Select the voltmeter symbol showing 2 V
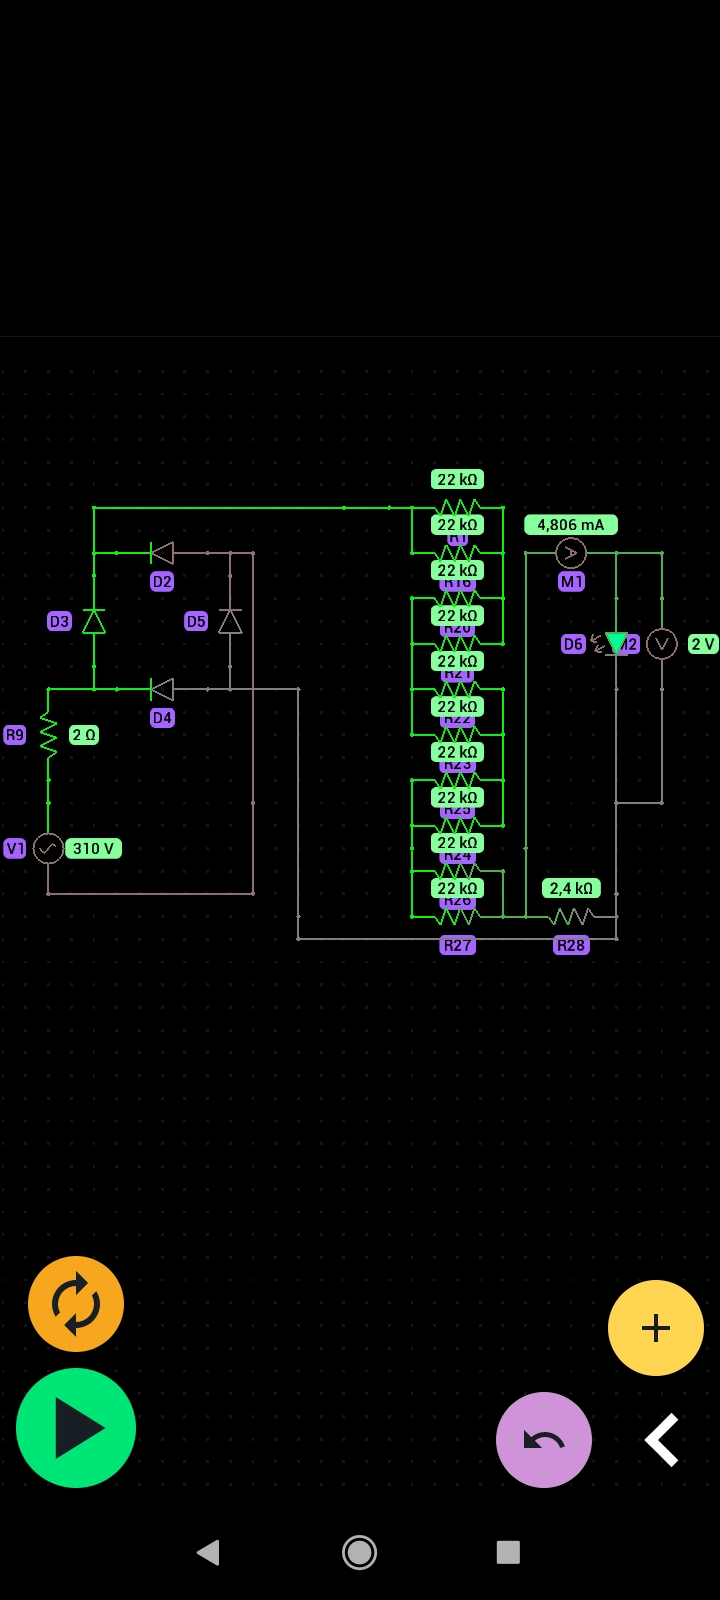Viewport: 720px width, 1600px height. click(662, 644)
